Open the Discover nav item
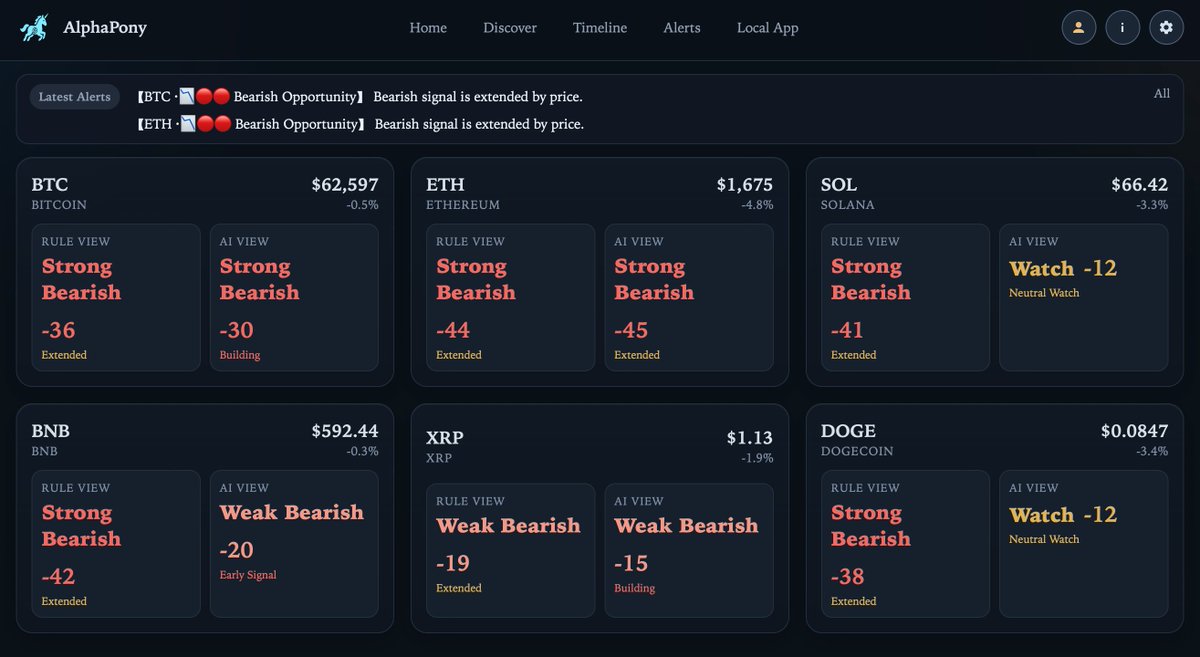 510,28
